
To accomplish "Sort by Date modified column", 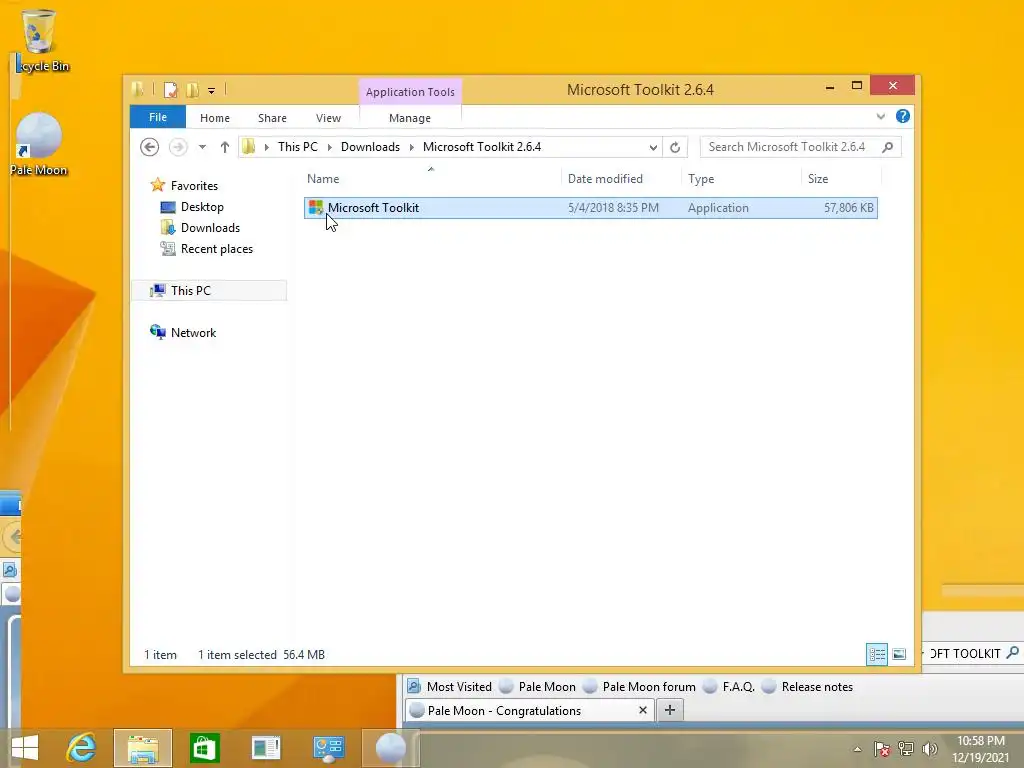I will [620, 178].
